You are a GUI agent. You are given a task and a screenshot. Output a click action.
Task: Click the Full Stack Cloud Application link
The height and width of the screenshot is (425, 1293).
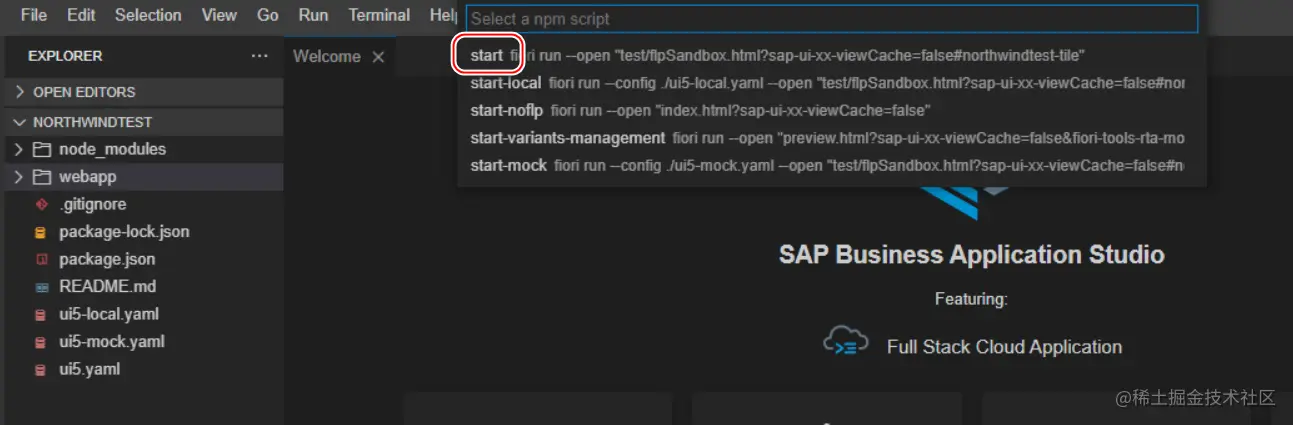1004,347
